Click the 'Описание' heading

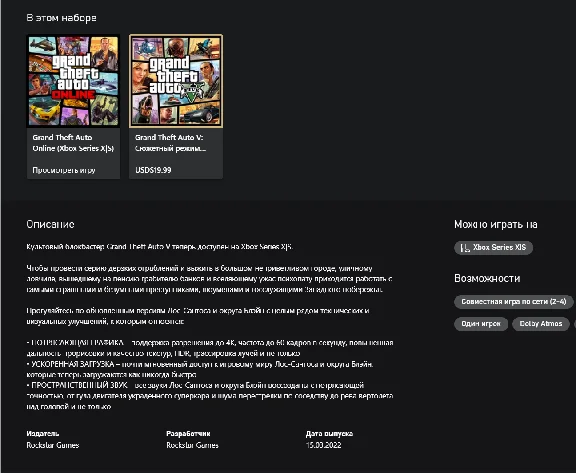[50, 224]
